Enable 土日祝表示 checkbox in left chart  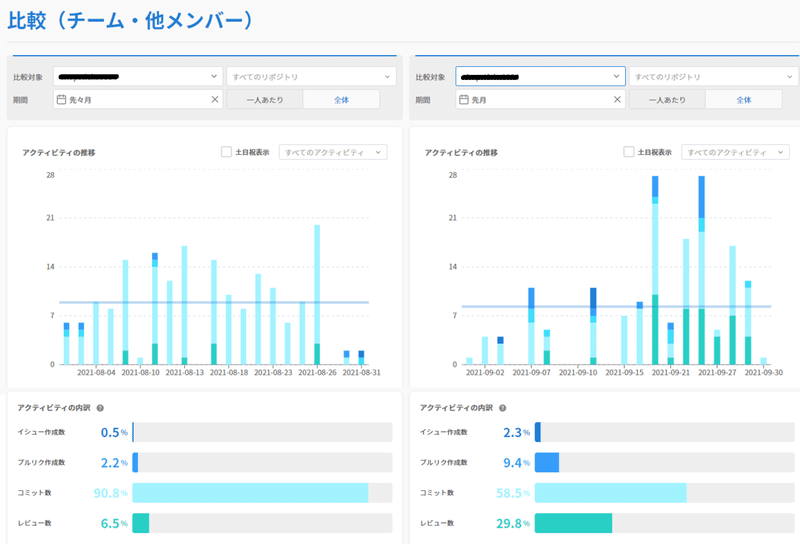(x=226, y=152)
